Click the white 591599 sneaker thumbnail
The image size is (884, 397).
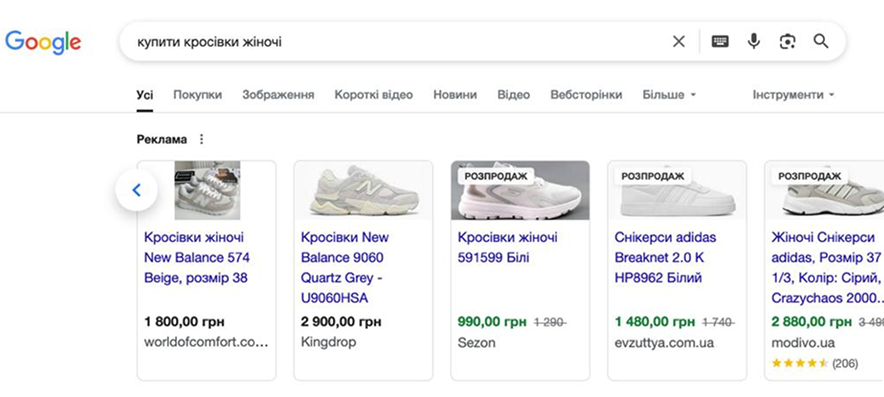520,191
